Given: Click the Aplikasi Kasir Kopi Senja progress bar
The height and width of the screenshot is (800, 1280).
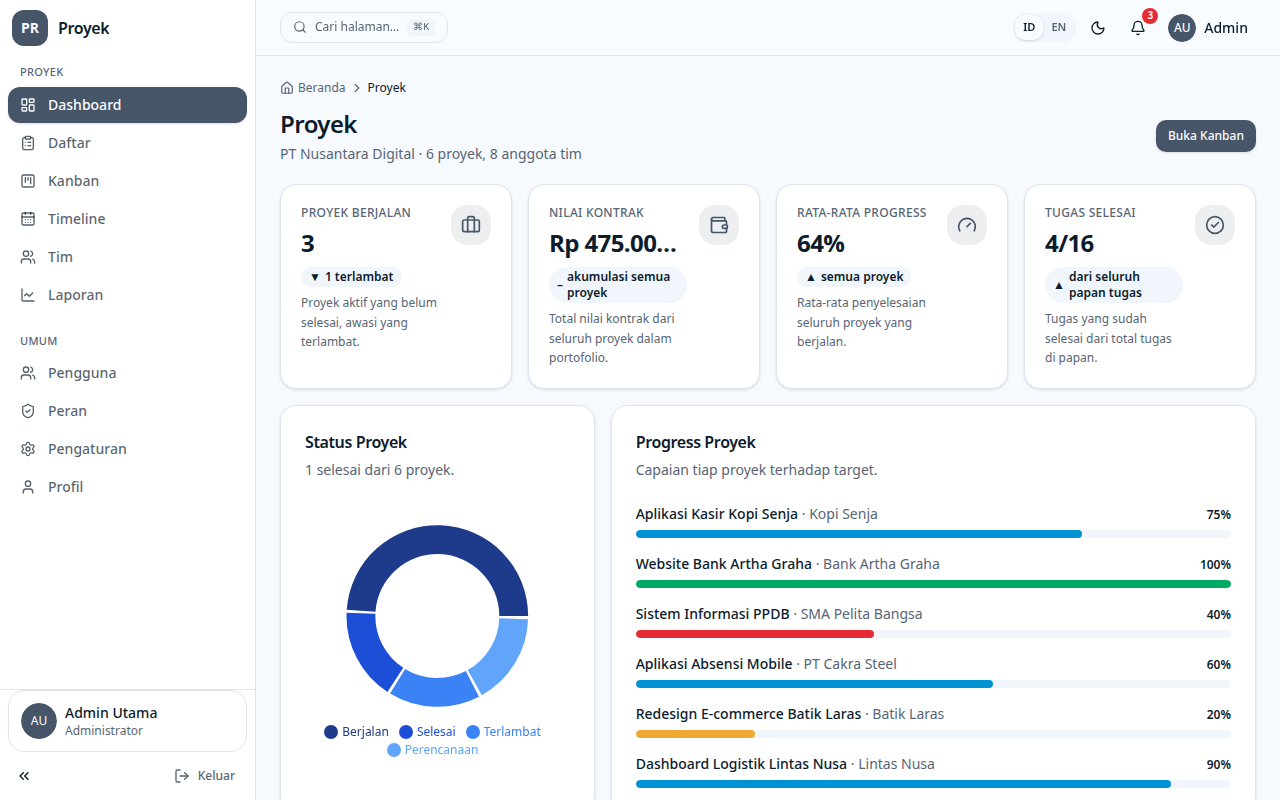Looking at the screenshot, I should [x=933, y=534].
